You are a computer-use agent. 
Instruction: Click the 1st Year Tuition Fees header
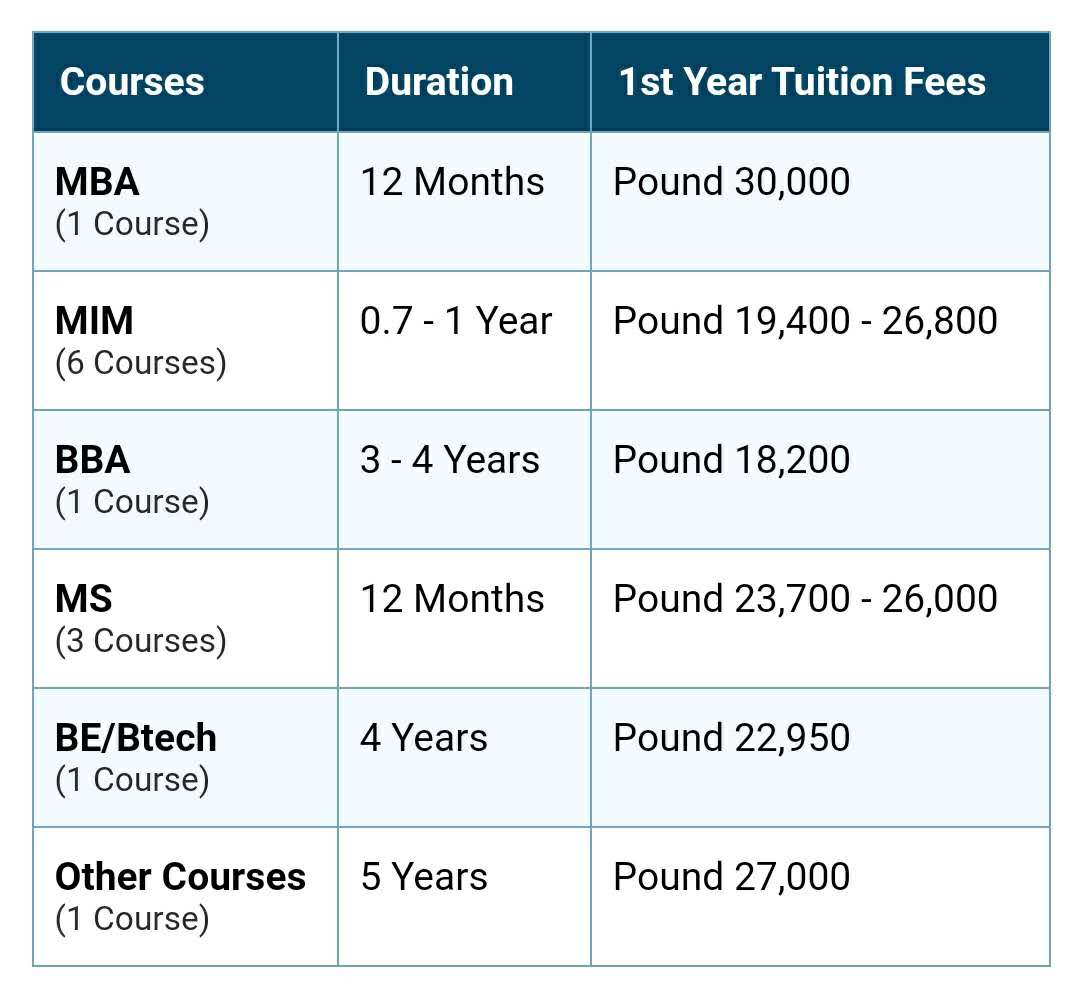(x=802, y=82)
